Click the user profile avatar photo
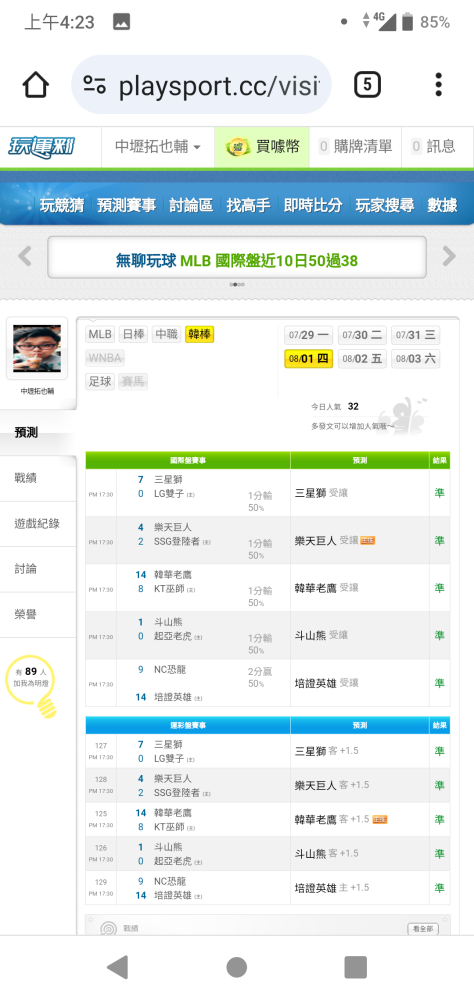Image resolution: width=474 pixels, height=1000 pixels. [x=37, y=348]
